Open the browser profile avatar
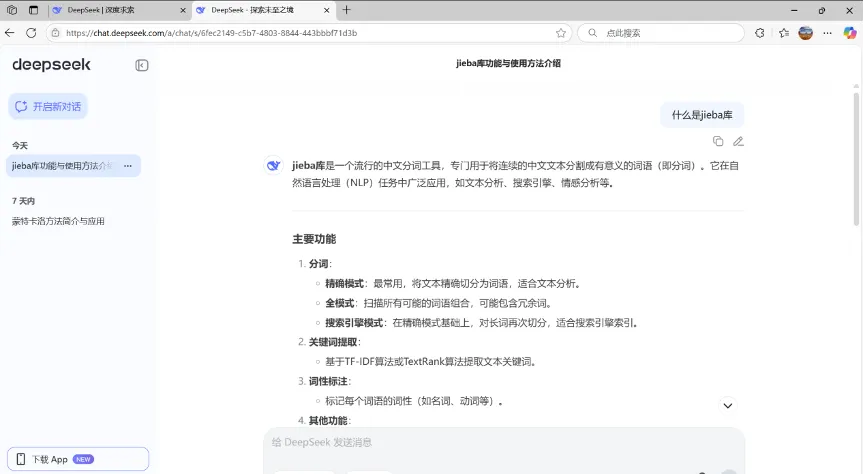The width and height of the screenshot is (864, 474). pos(806,33)
